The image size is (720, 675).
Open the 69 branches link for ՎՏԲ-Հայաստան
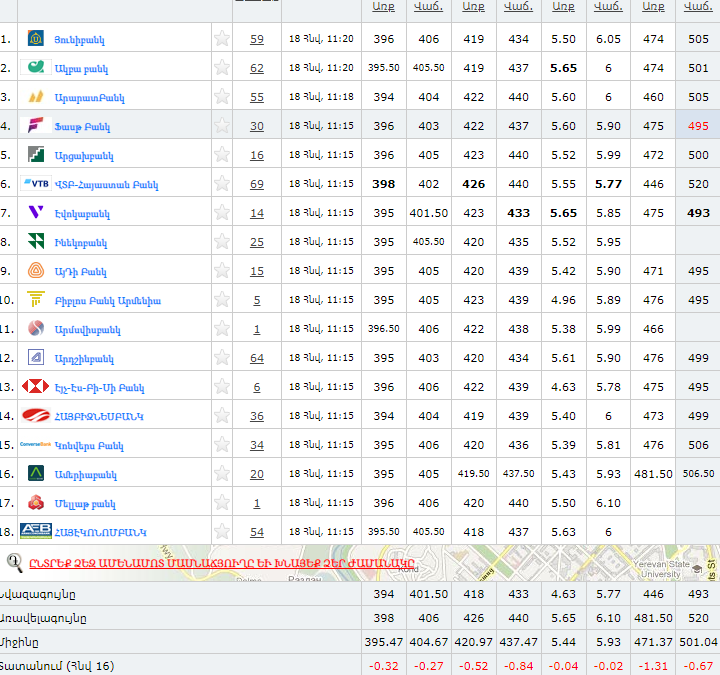pos(257,184)
